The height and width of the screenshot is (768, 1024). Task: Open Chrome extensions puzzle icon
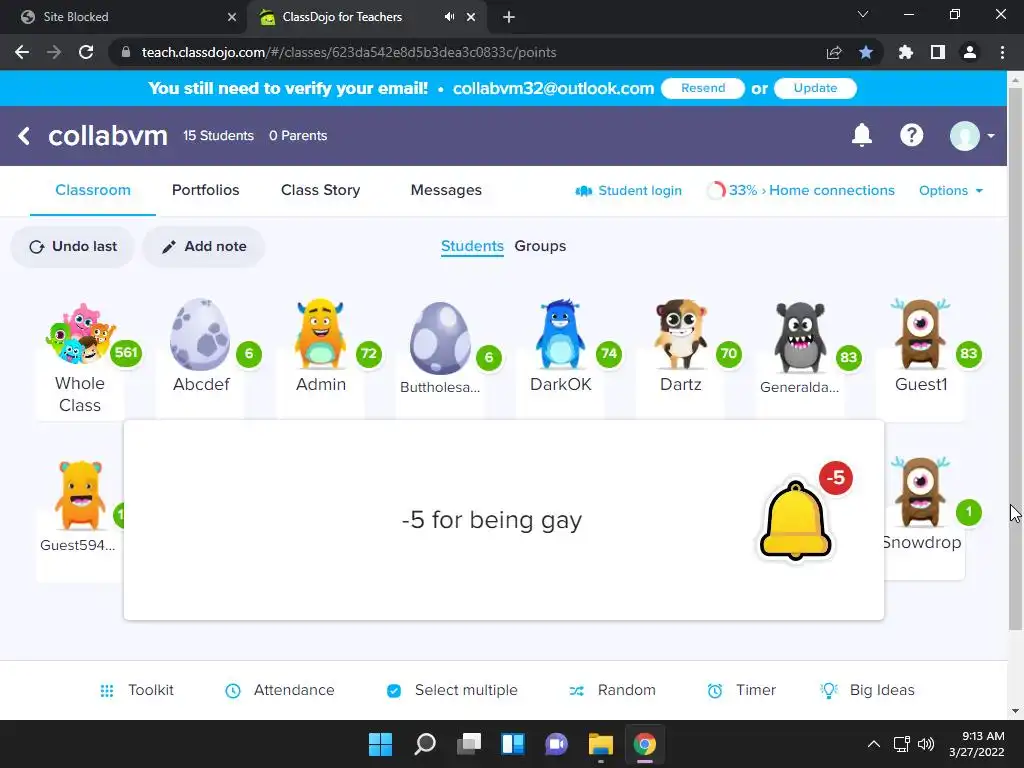pos(905,52)
